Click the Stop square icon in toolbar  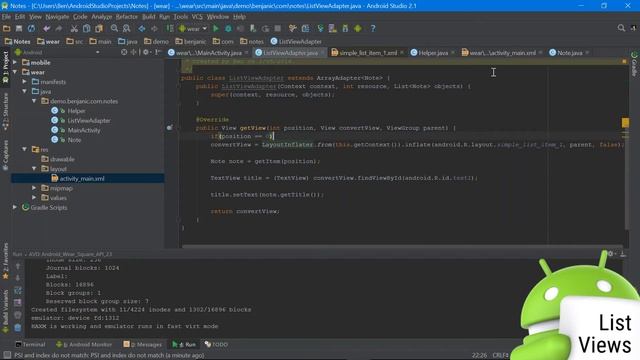pyautogui.click(x=278, y=29)
